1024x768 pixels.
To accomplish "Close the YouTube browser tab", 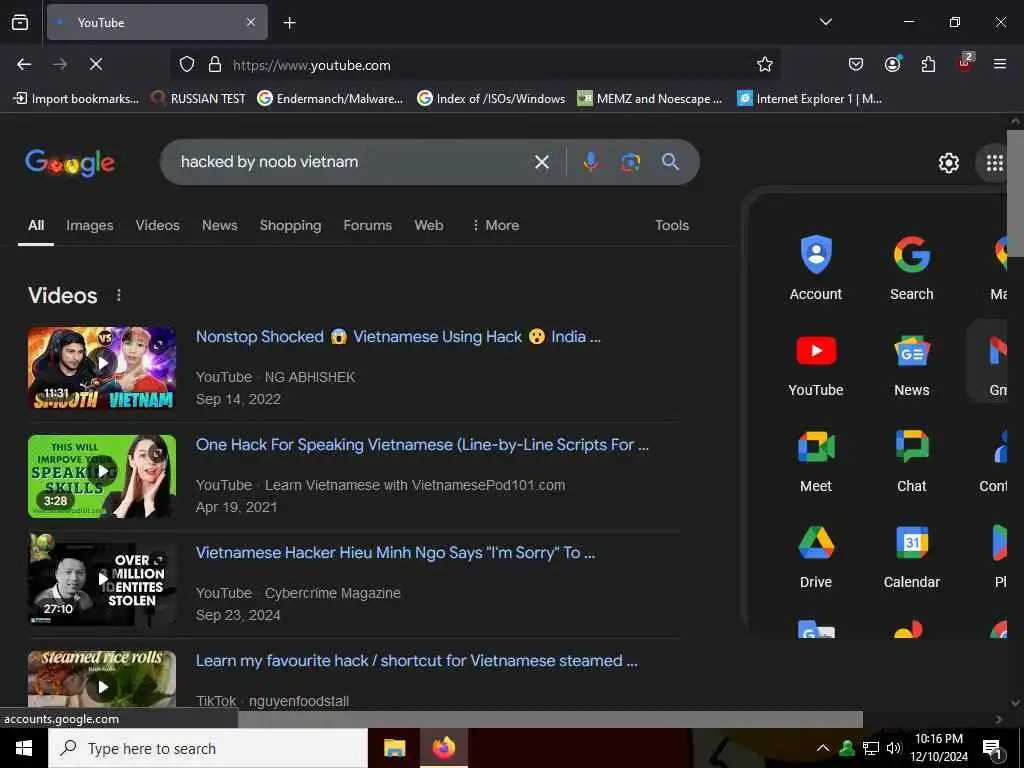I will (x=251, y=22).
